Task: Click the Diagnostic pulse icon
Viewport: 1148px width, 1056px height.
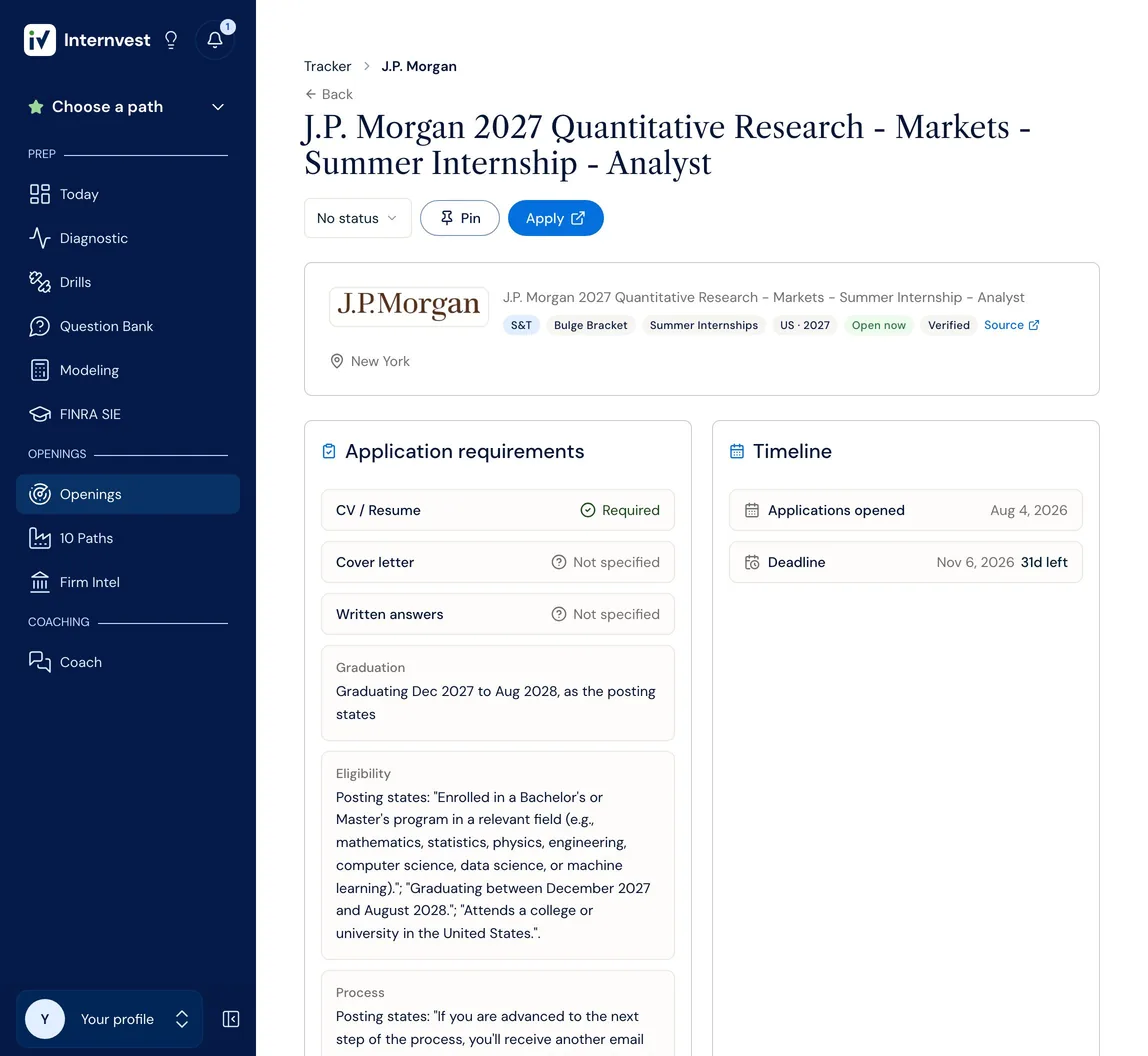Action: pyautogui.click(x=40, y=238)
